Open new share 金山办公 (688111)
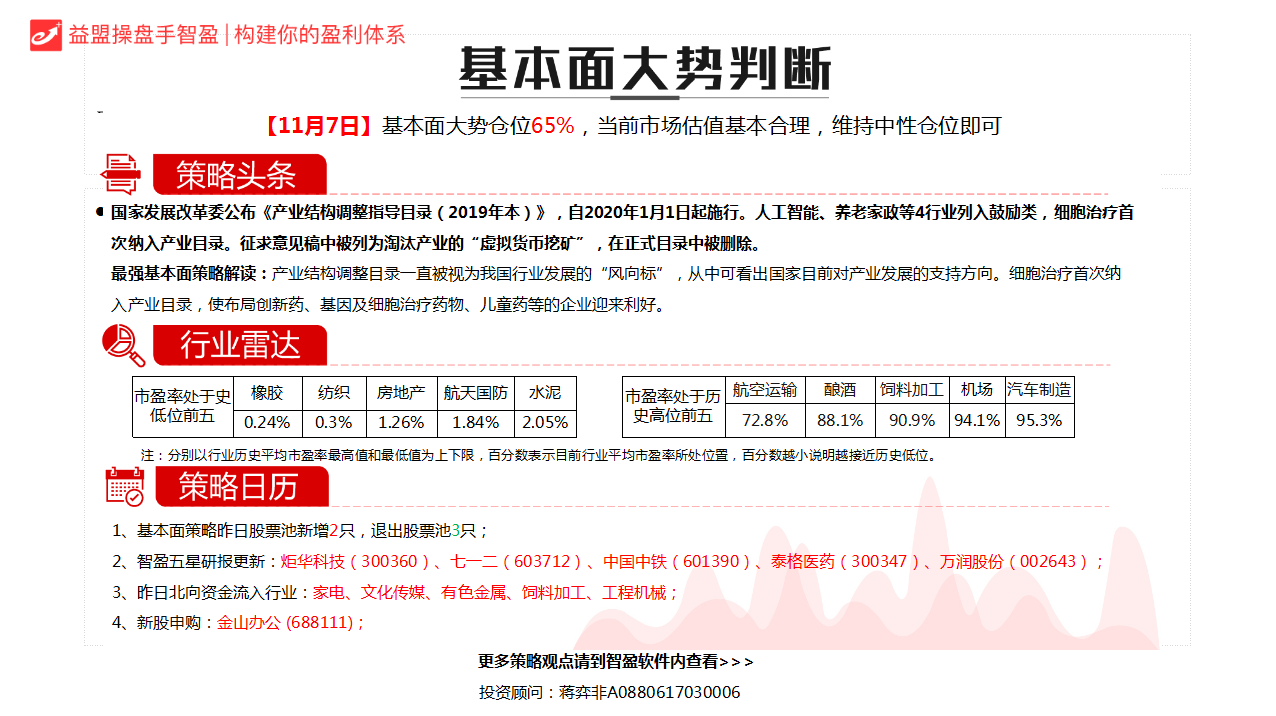The image size is (1276, 716). [286, 622]
